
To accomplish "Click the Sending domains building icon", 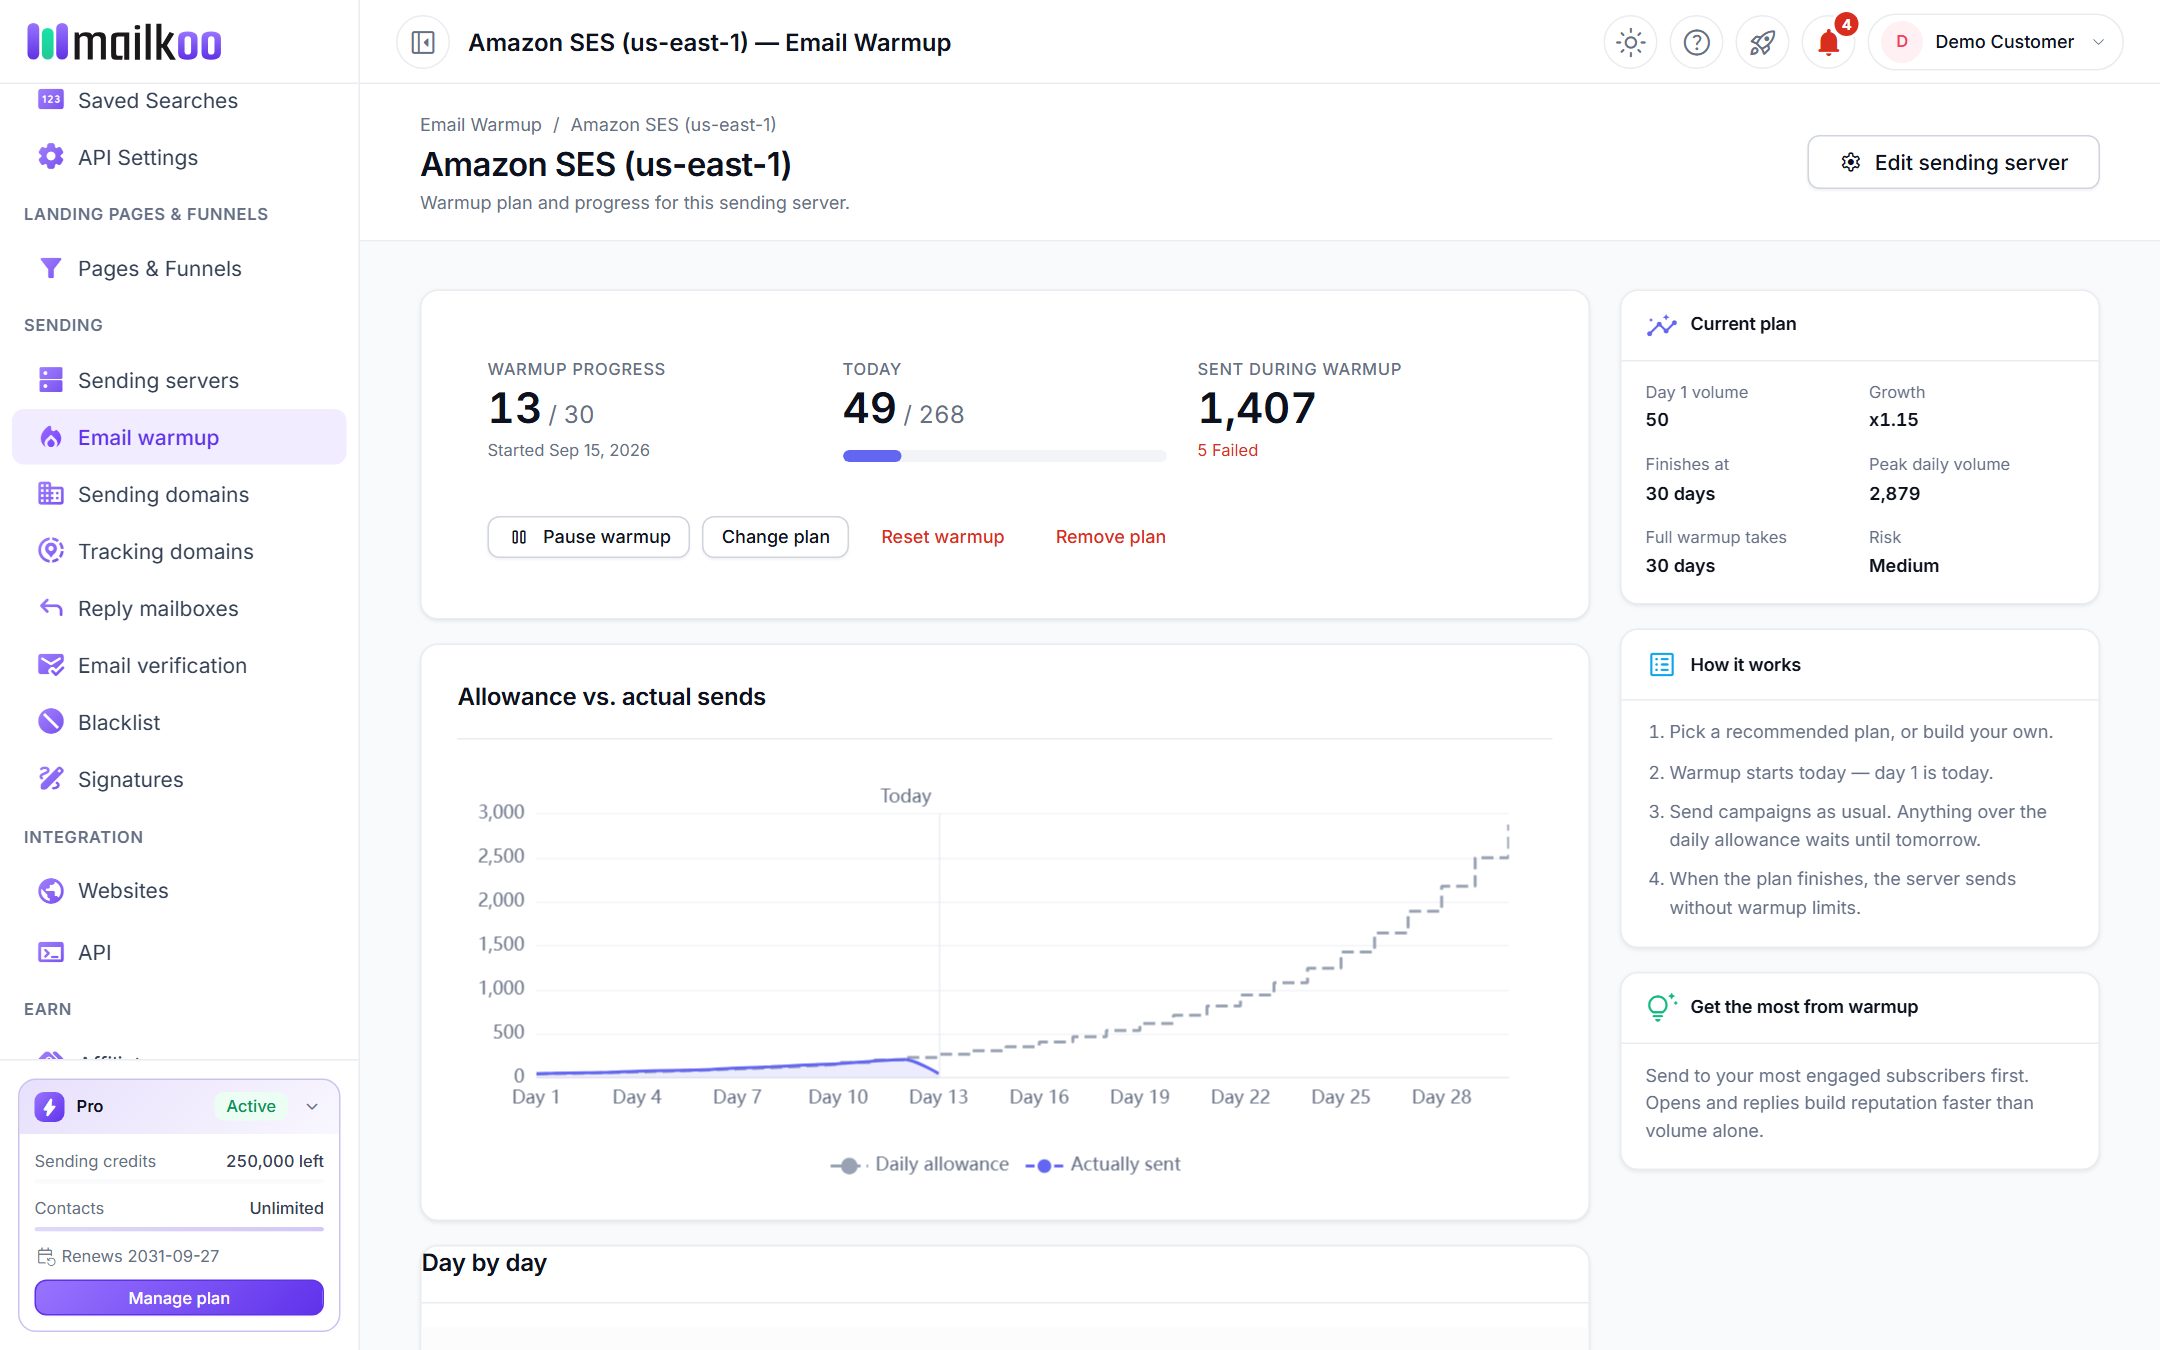I will 51,494.
